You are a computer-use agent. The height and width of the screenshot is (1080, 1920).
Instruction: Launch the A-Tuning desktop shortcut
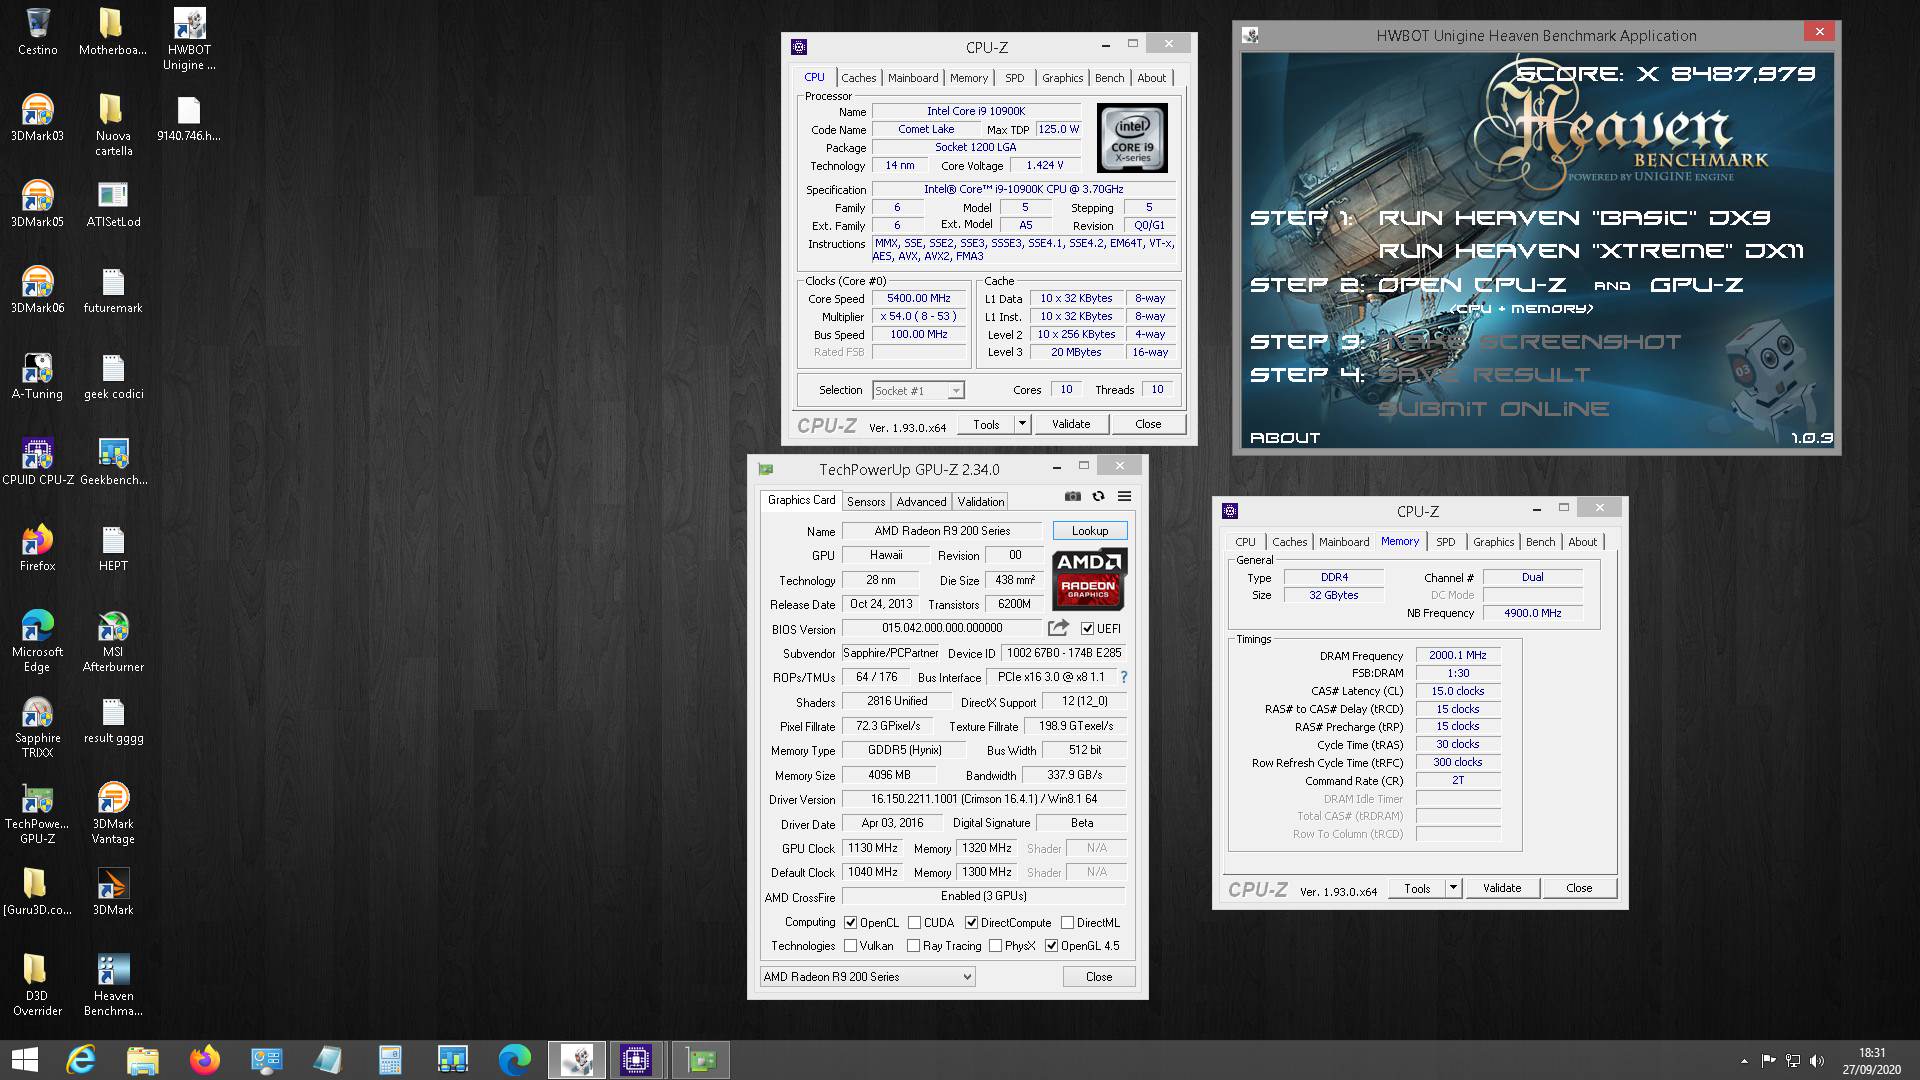(37, 376)
